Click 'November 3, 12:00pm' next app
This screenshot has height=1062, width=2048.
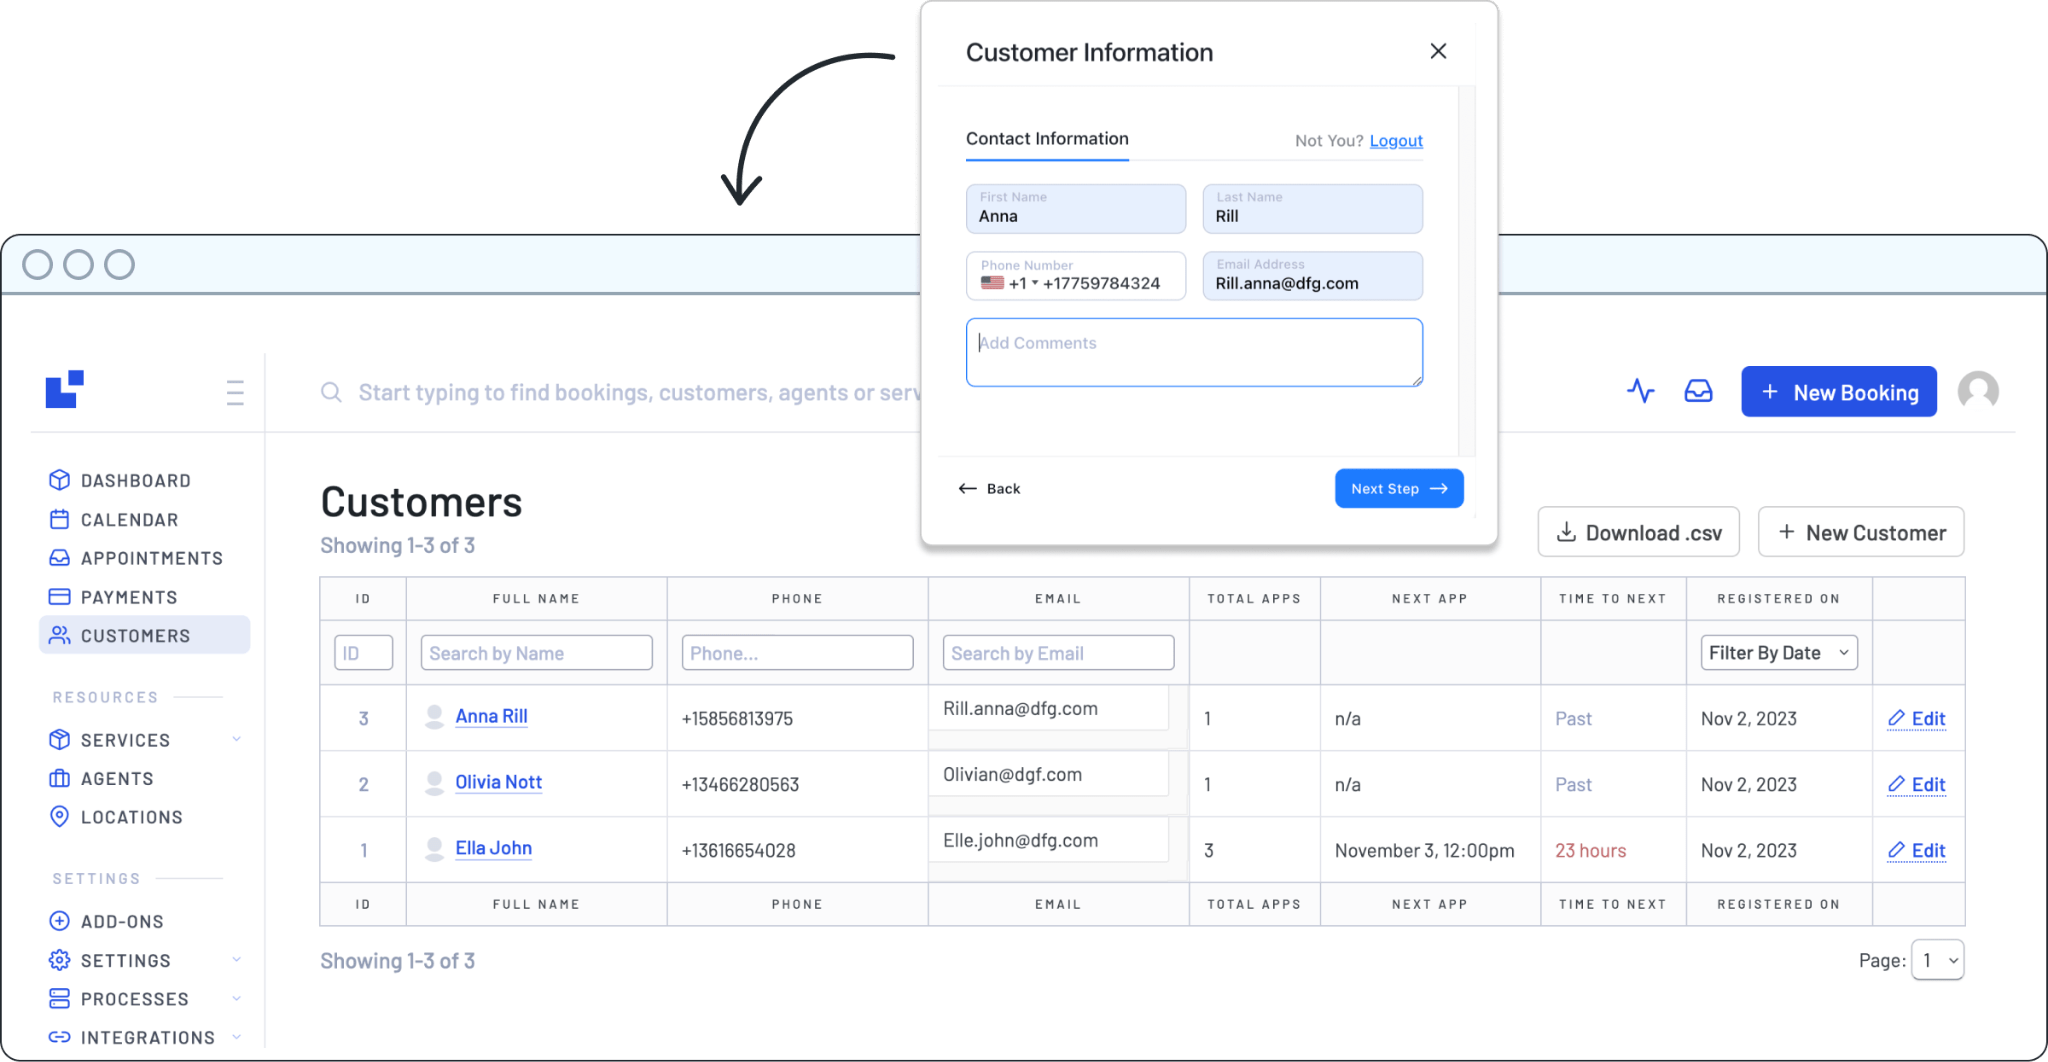tap(1424, 850)
